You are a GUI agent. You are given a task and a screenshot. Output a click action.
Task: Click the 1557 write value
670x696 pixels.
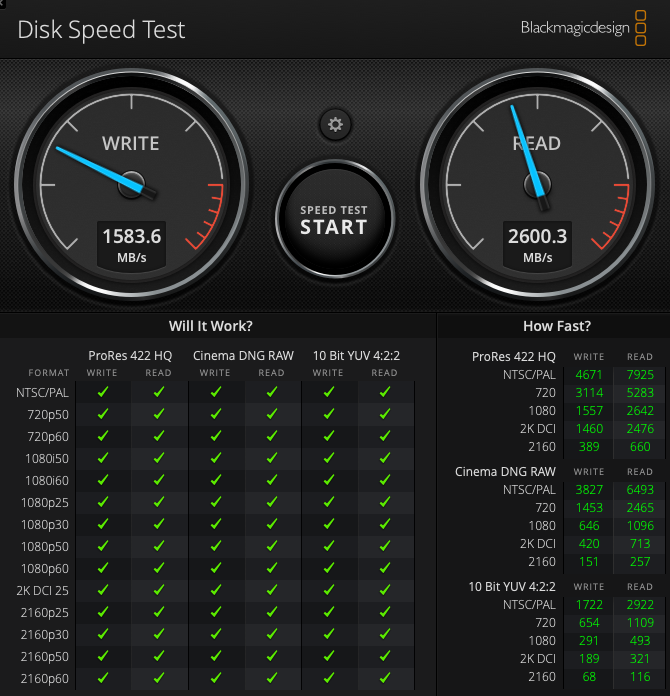(x=589, y=411)
